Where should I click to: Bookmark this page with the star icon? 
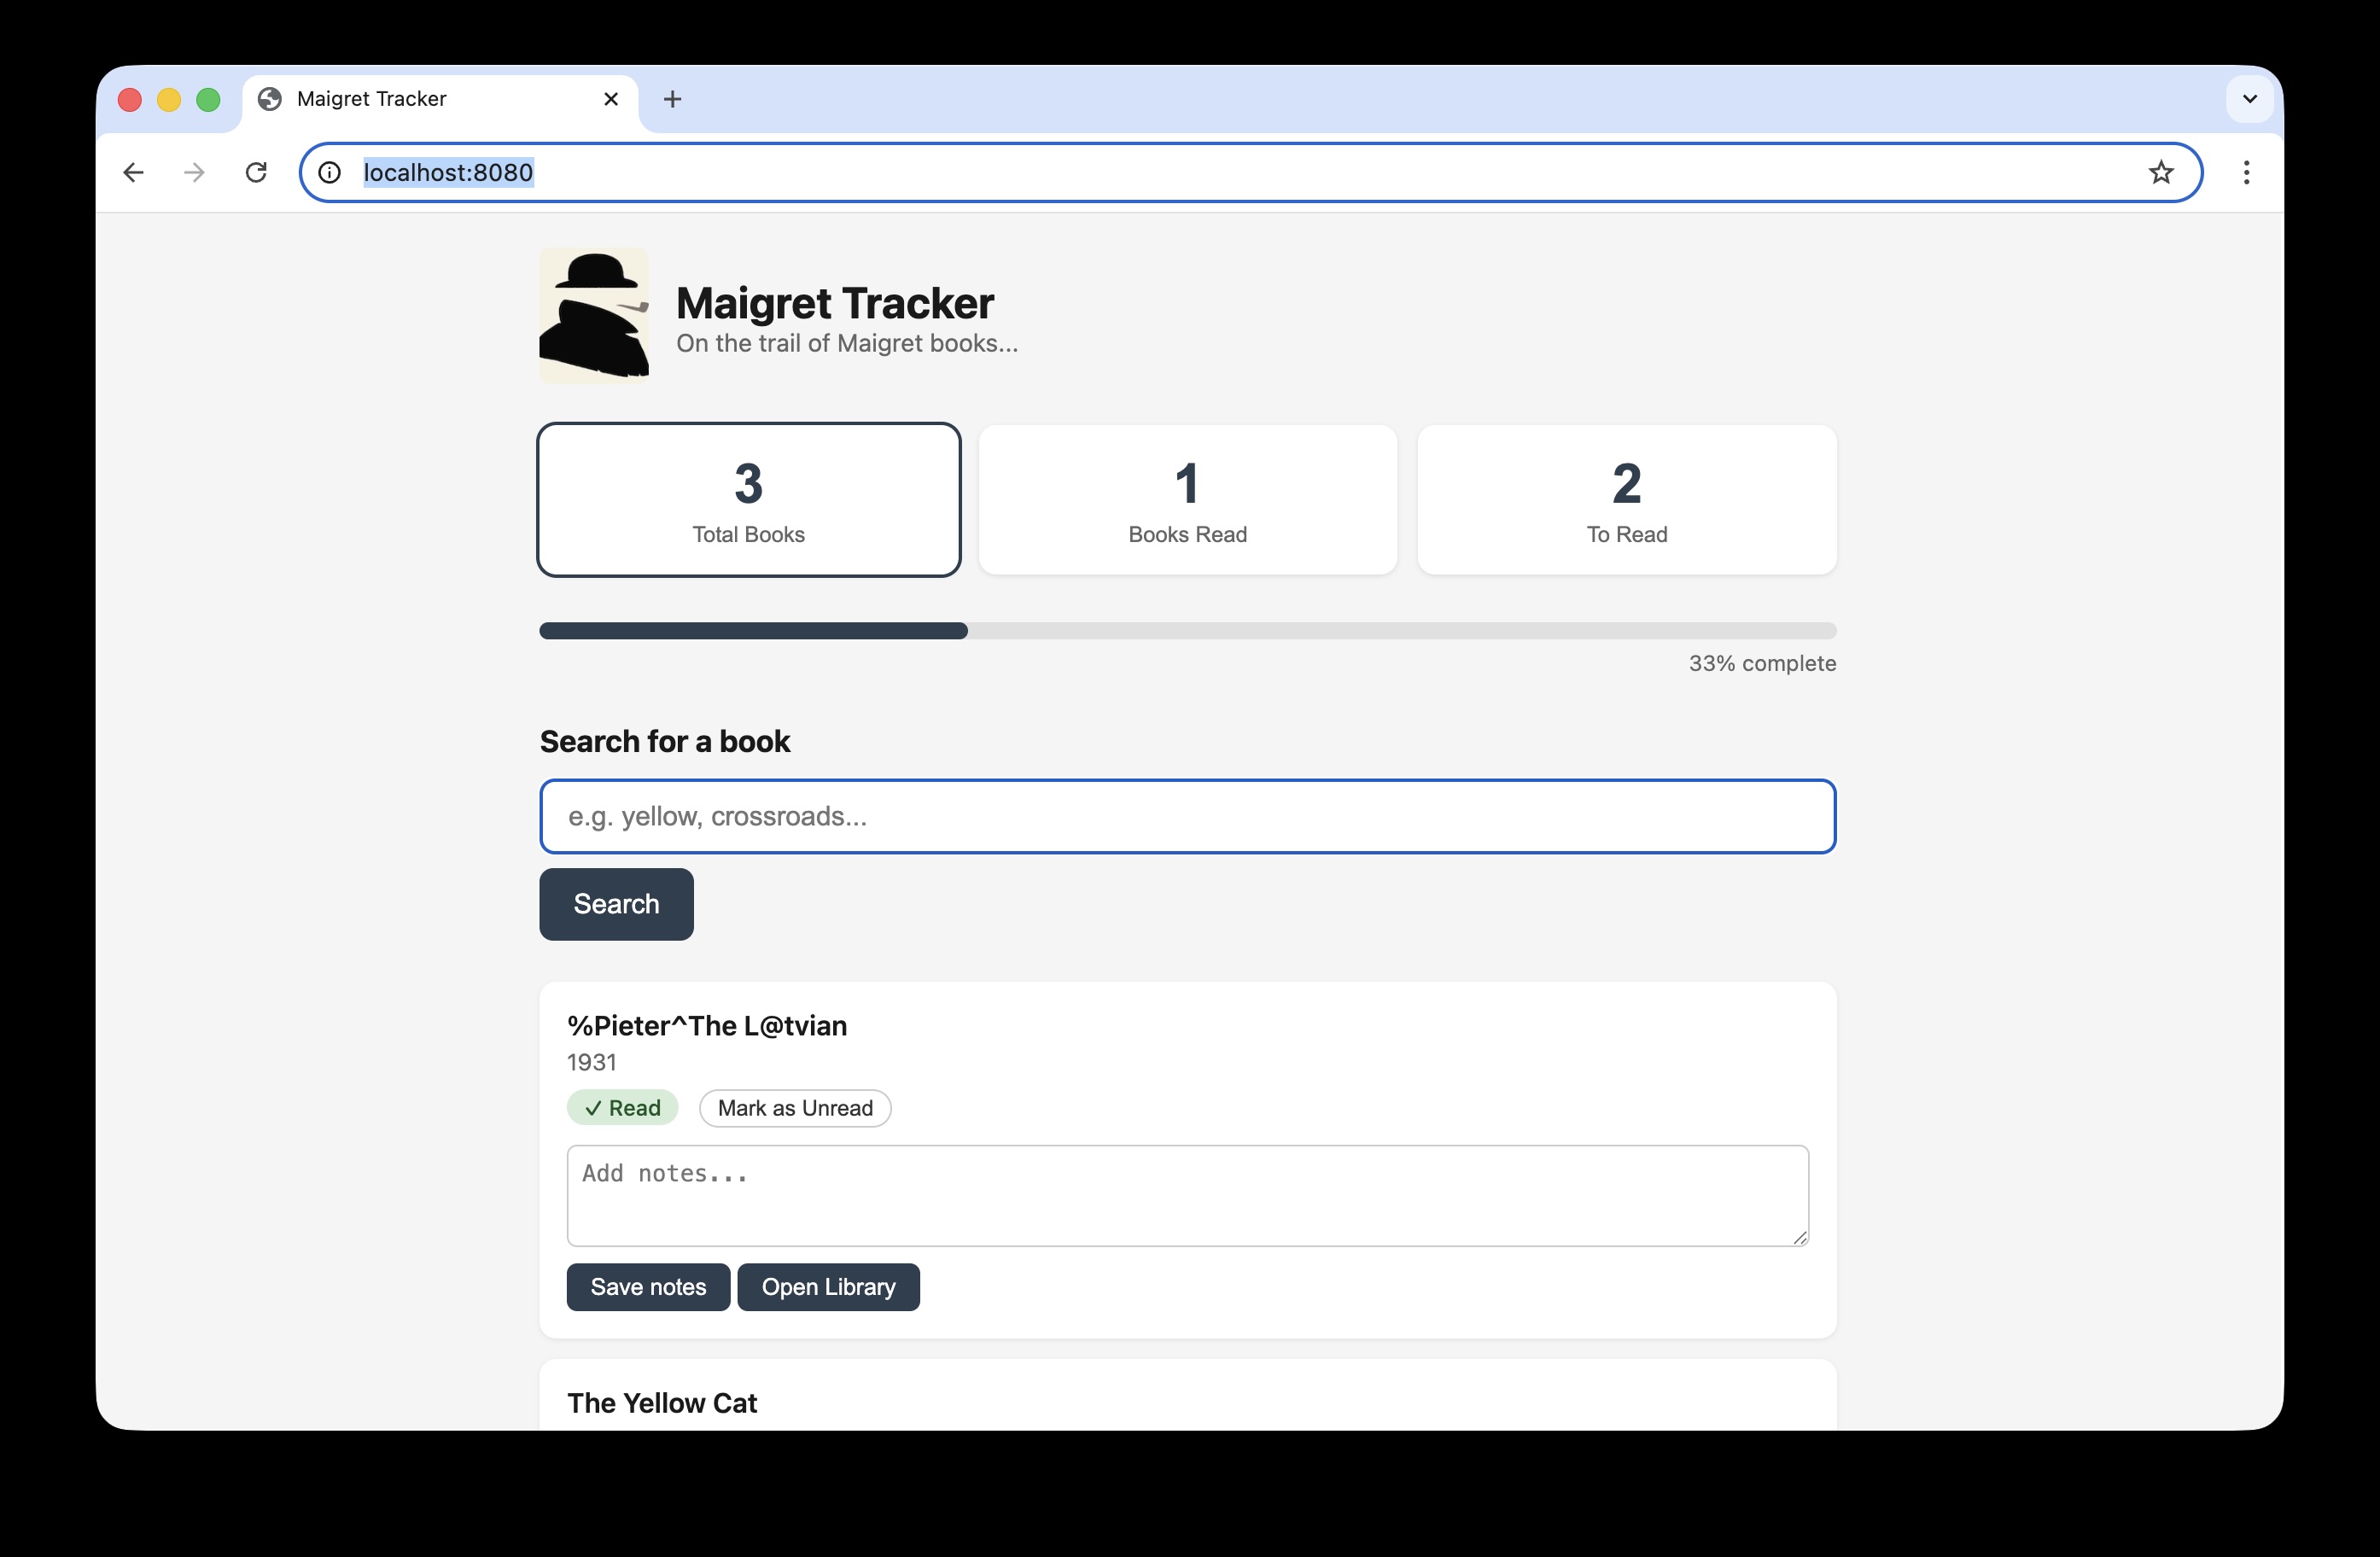point(2161,173)
